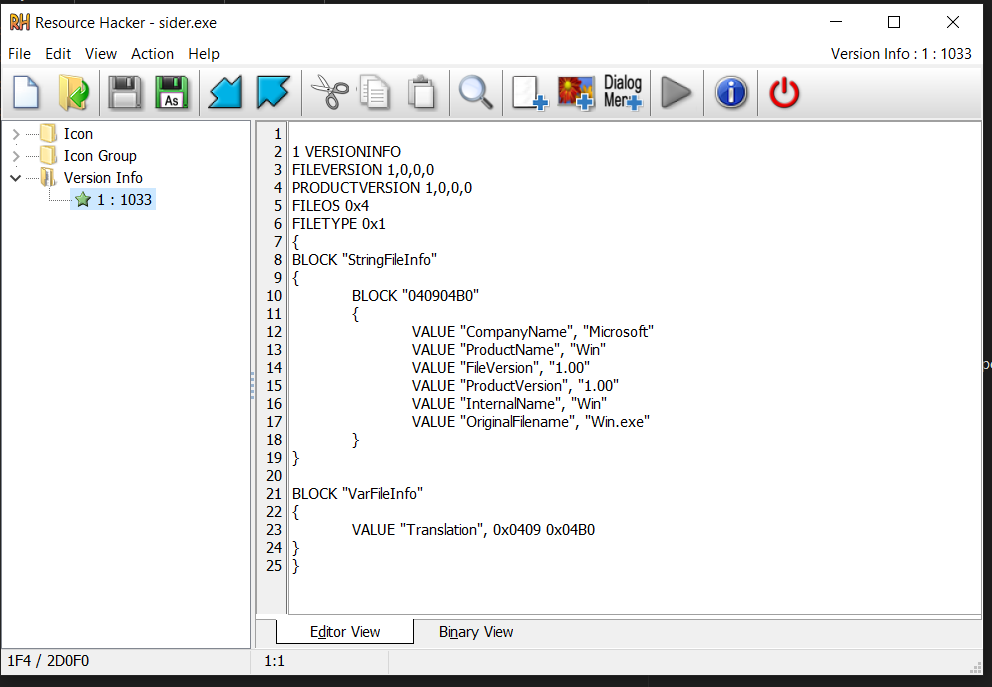The image size is (992, 687).
Task: Click the ProductName "Win" value line
Action: point(509,350)
